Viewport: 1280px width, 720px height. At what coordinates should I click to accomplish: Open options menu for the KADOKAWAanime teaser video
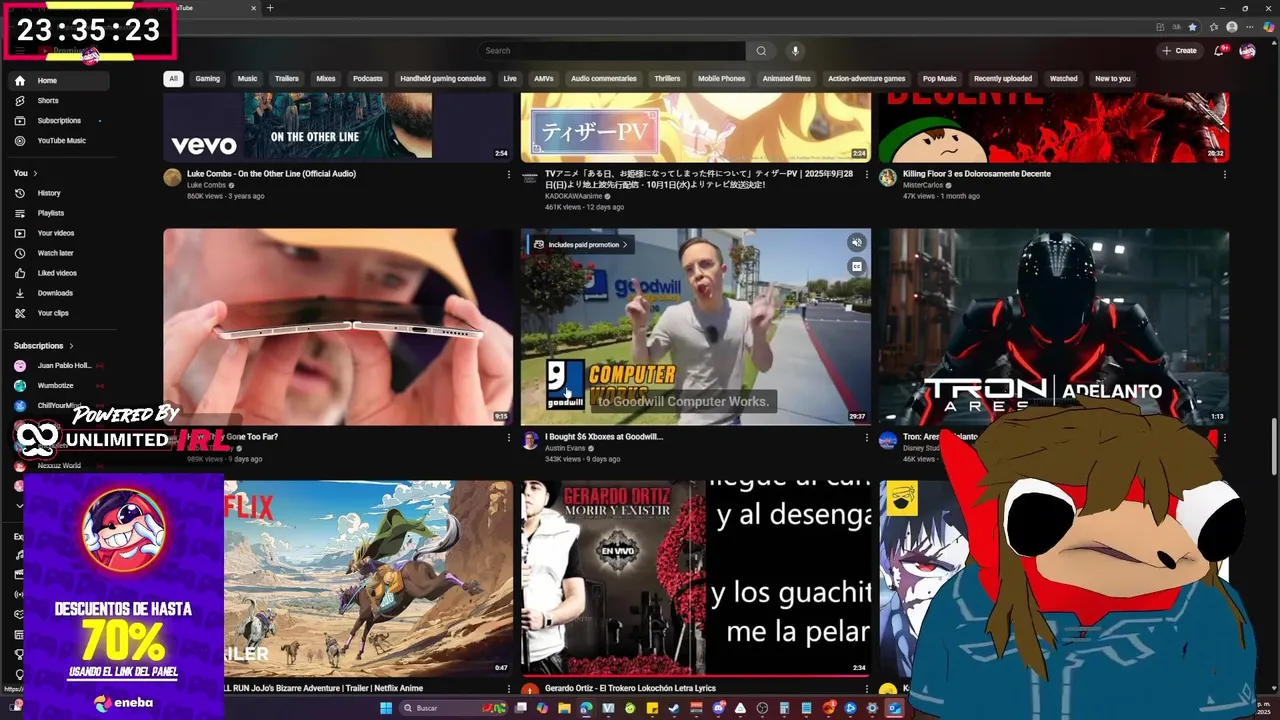pyautogui.click(x=867, y=174)
